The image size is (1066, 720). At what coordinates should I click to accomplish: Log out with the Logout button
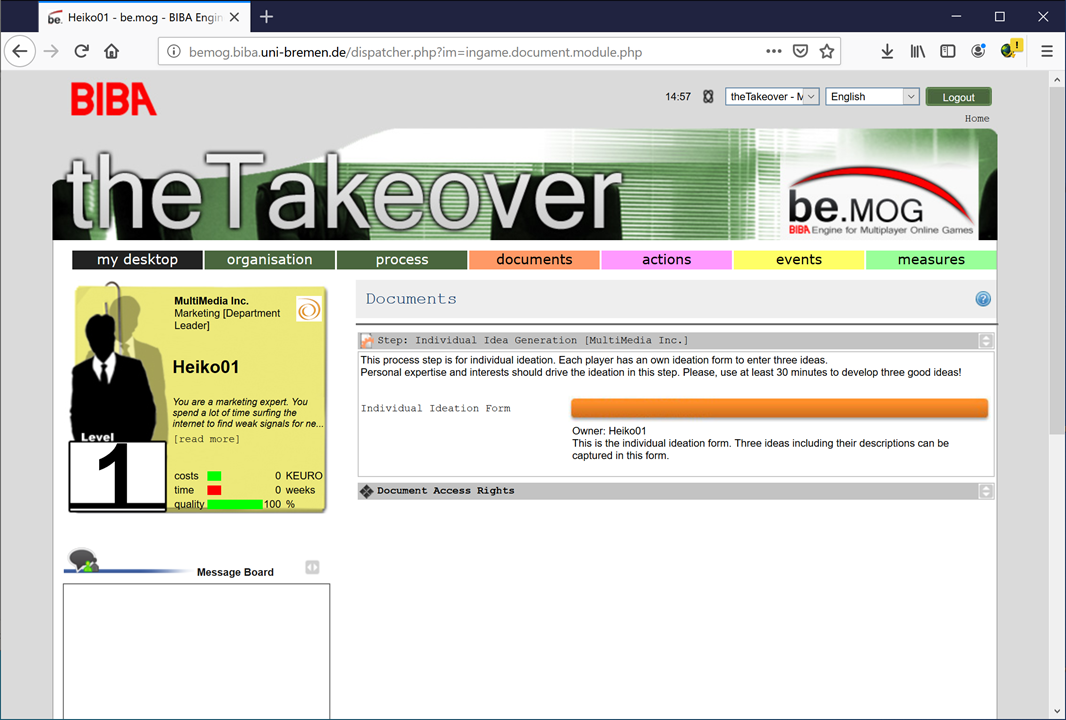tap(959, 97)
